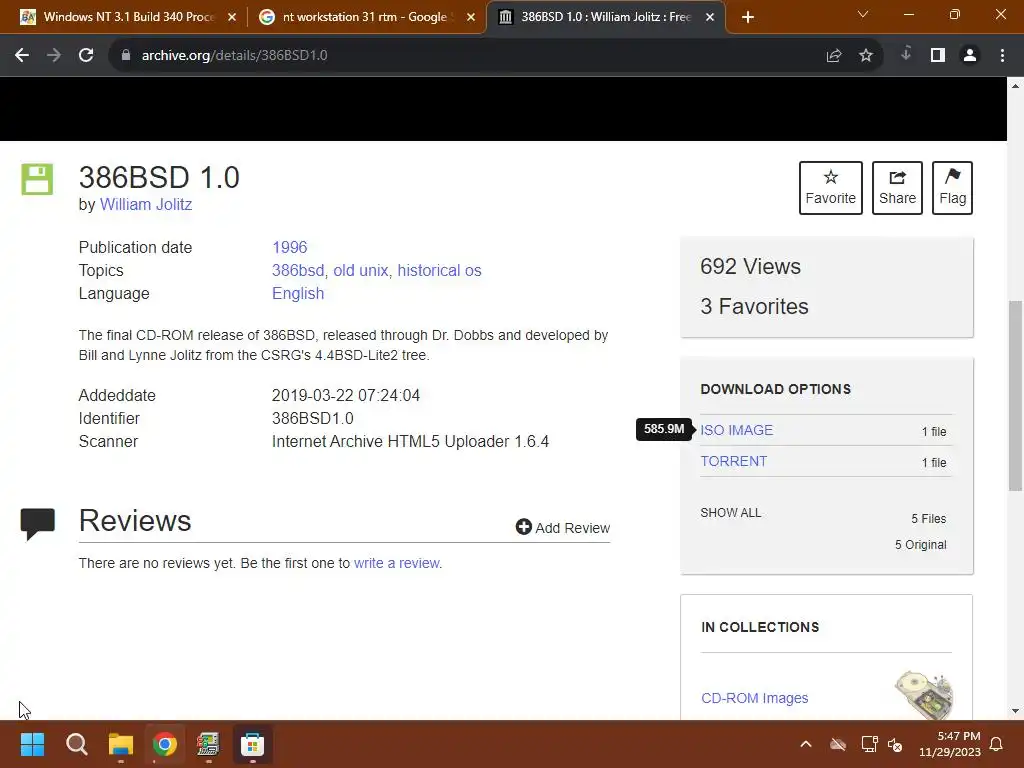Select the 386BSD 1.0 William Jolitz tab
The image size is (1024, 768).
click(x=605, y=17)
